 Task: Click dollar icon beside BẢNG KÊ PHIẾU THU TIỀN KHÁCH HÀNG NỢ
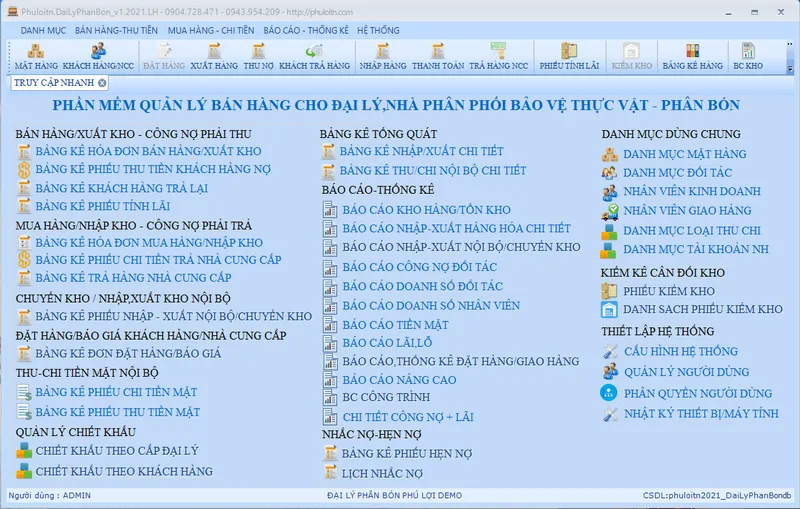click(x=24, y=169)
